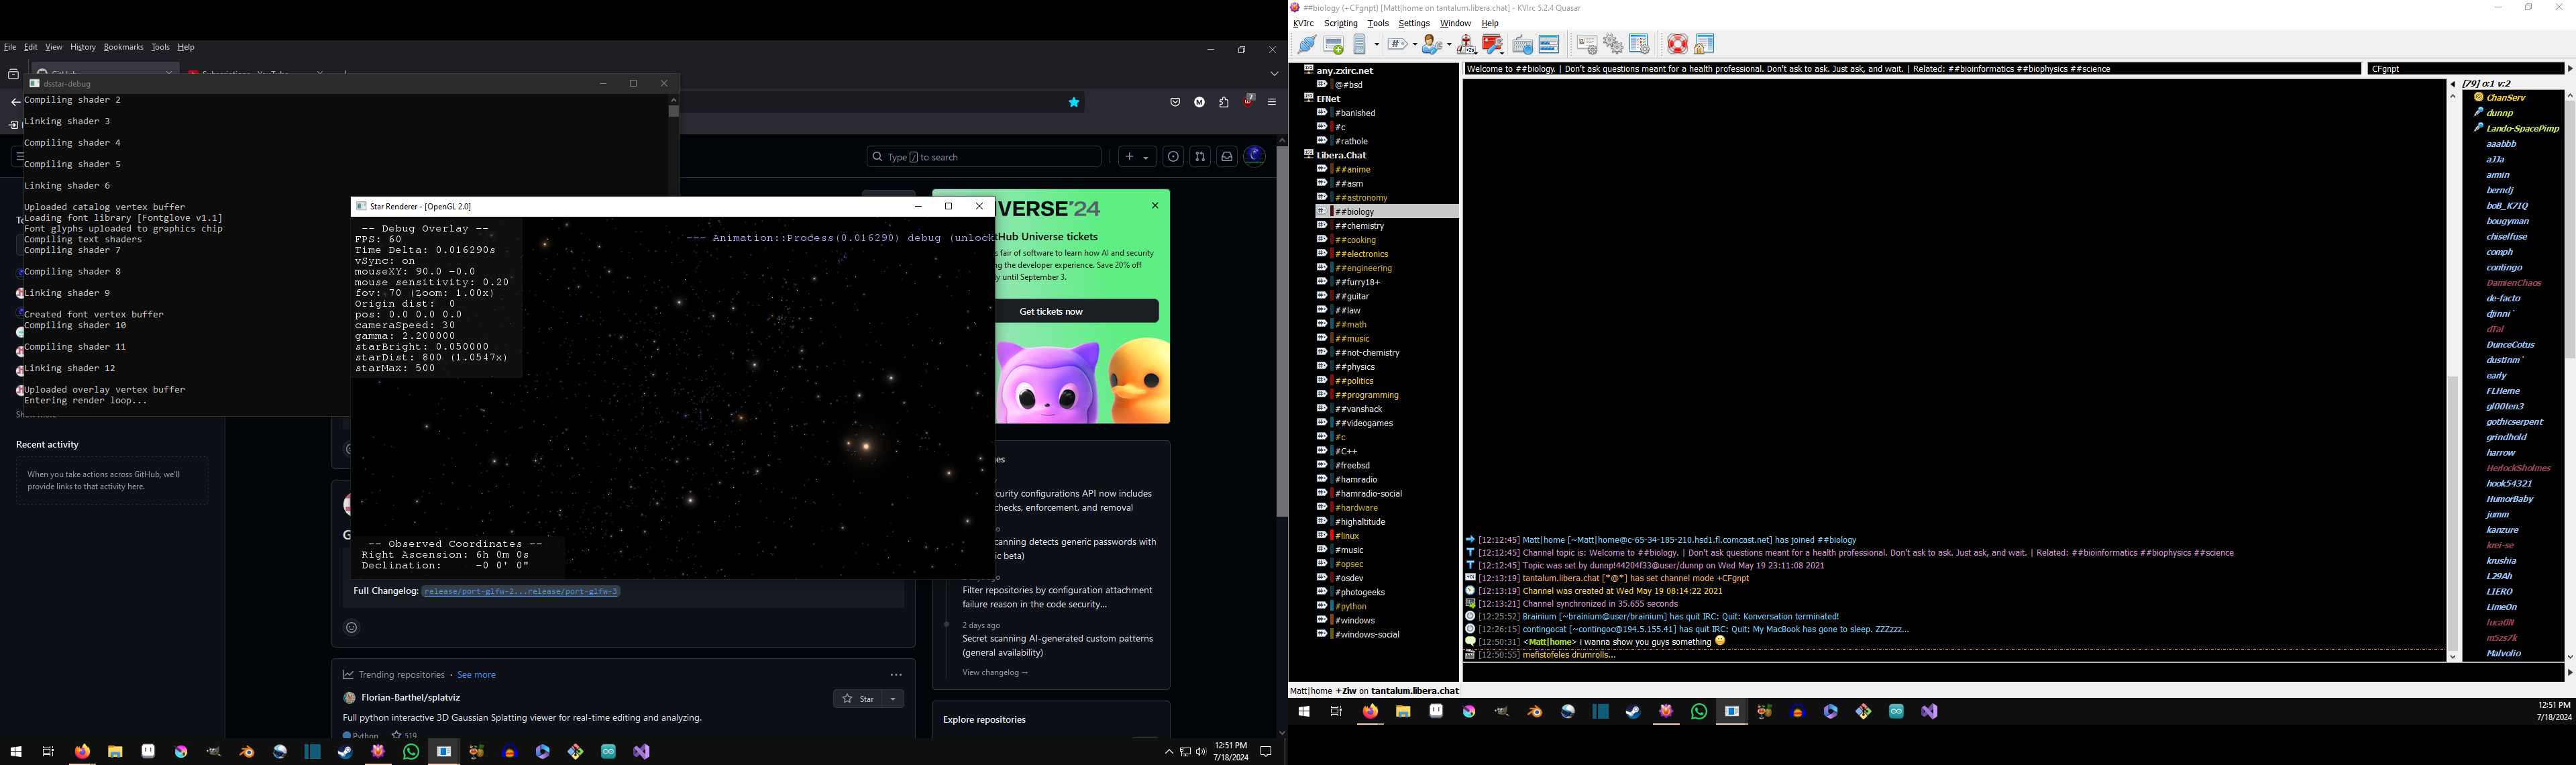
Task: Open new IRC context toolbar icon
Action: 1334,44
